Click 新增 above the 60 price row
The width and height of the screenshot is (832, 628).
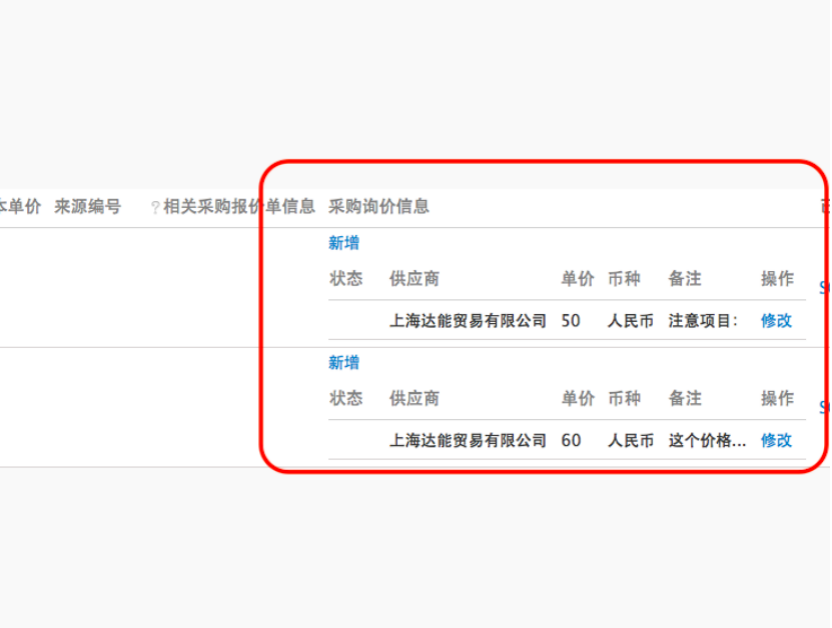(x=344, y=363)
